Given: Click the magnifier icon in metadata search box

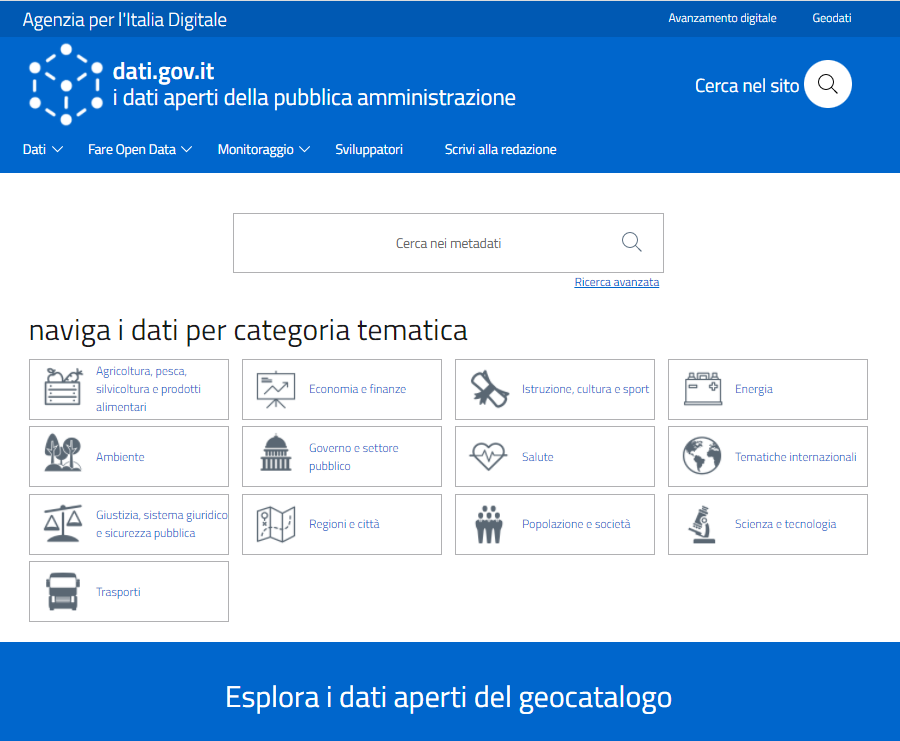Looking at the screenshot, I should [631, 242].
